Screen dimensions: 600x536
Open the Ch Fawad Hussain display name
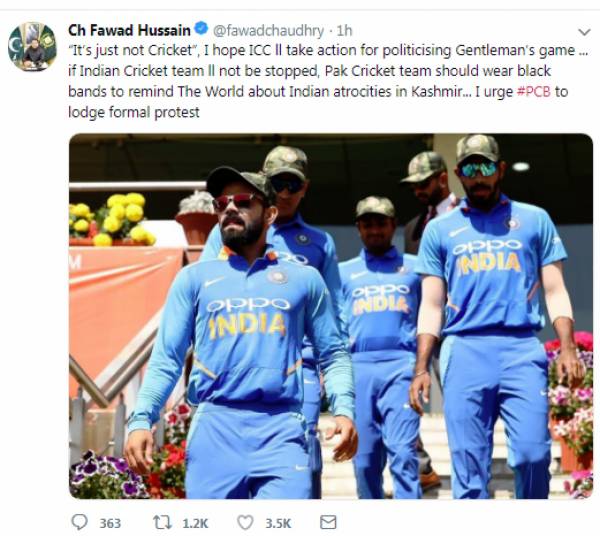(x=129, y=30)
